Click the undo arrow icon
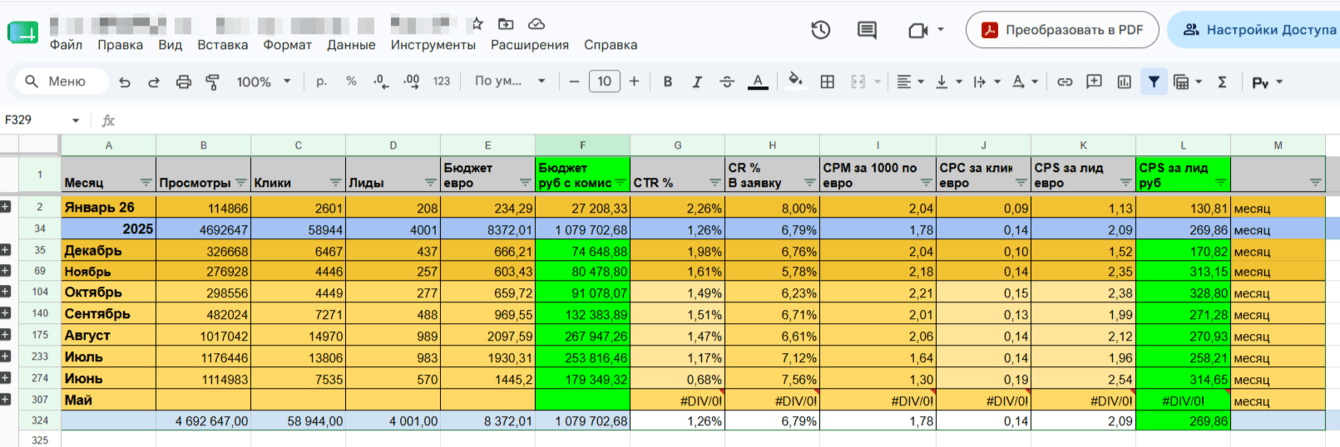This screenshot has height=447, width=1340. click(124, 82)
